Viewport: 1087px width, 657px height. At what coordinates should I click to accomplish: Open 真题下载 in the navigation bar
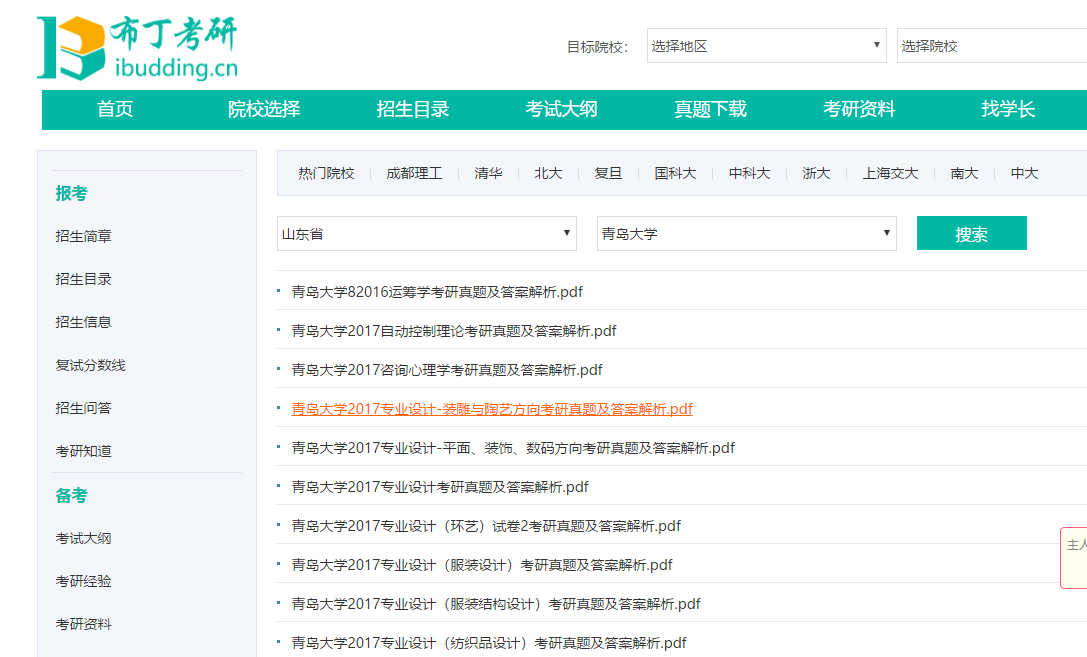(x=711, y=110)
